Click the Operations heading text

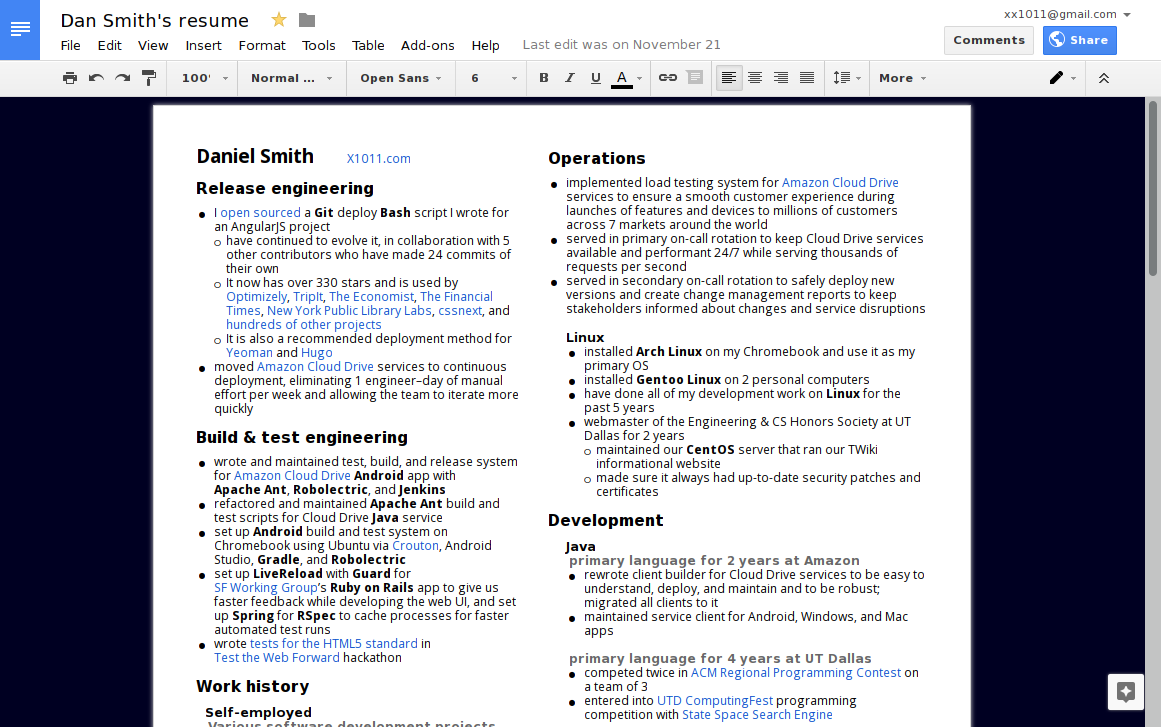pyautogui.click(x=597, y=158)
